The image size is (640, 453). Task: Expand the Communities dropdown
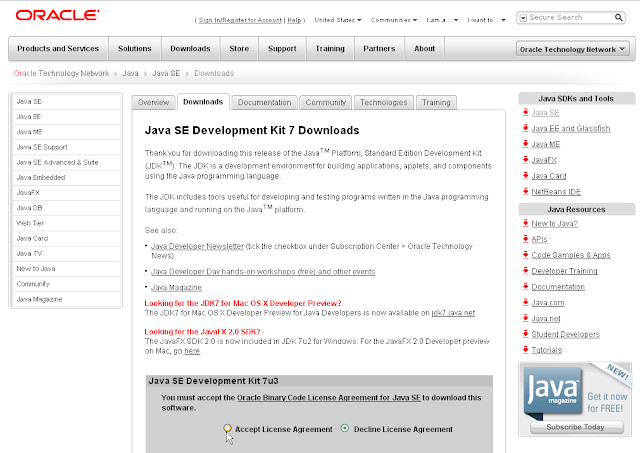tap(393, 20)
